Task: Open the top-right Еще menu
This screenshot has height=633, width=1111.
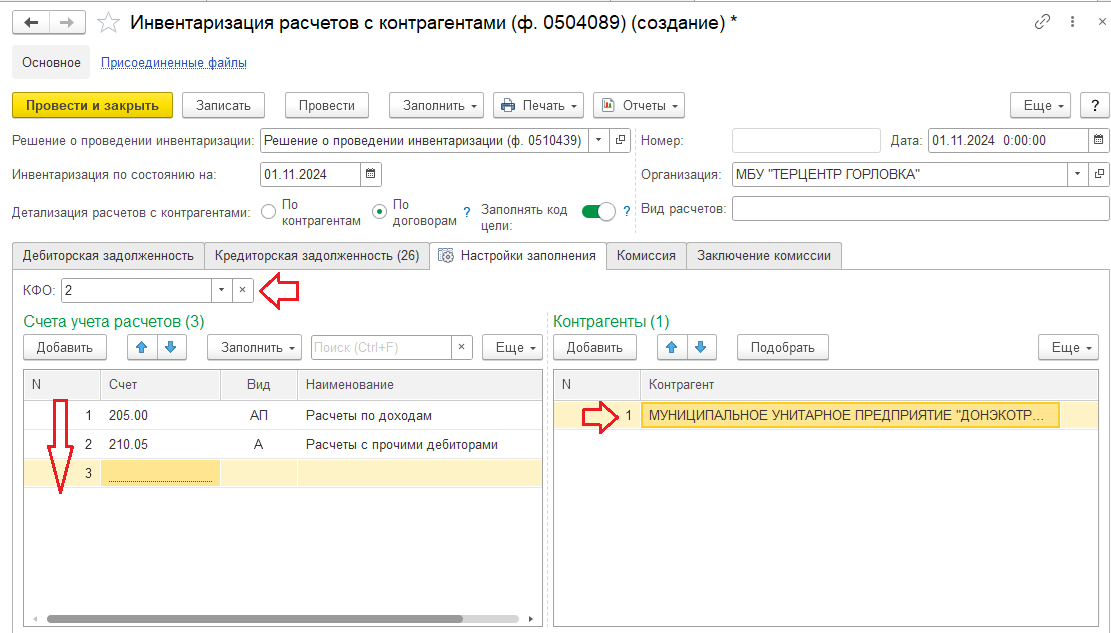Action: (x=1041, y=106)
